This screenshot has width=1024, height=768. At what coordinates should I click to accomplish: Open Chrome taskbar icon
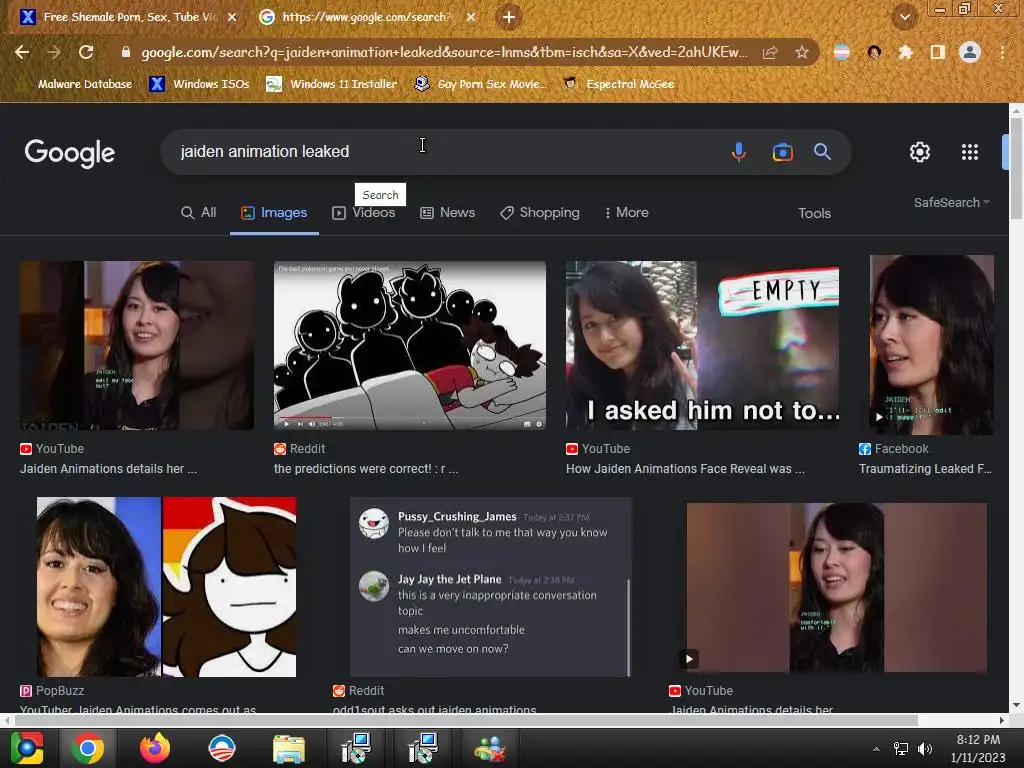[x=88, y=748]
